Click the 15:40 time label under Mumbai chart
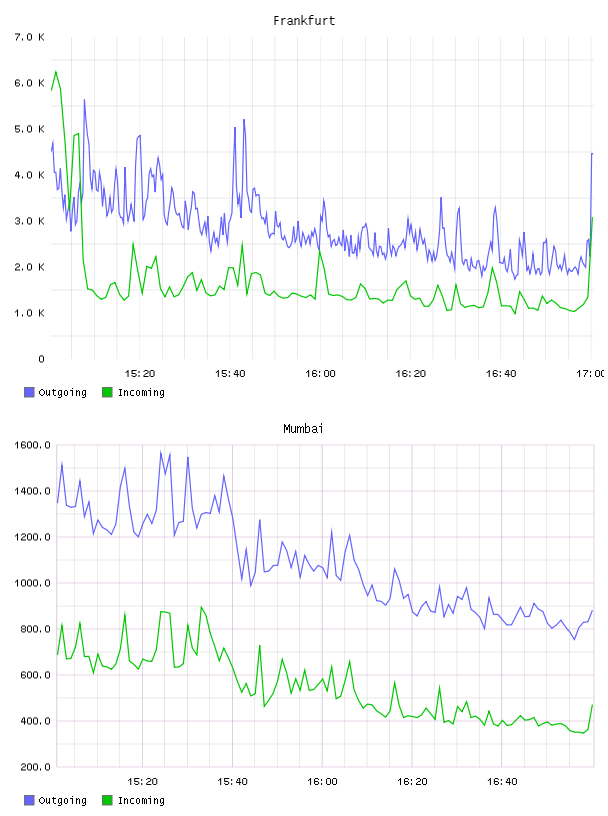 232,782
